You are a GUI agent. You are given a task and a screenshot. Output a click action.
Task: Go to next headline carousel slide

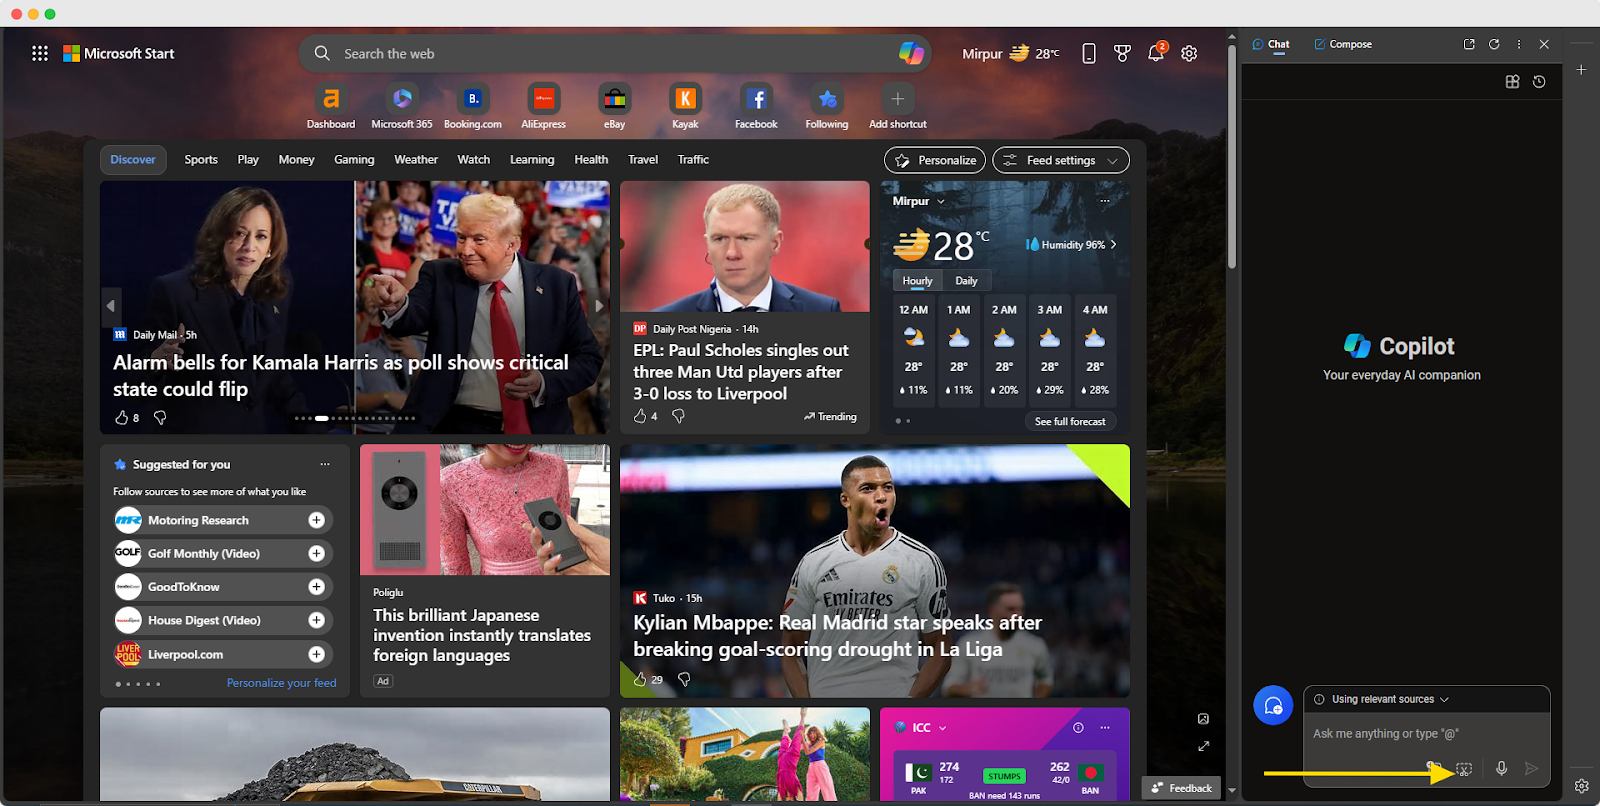(x=599, y=306)
